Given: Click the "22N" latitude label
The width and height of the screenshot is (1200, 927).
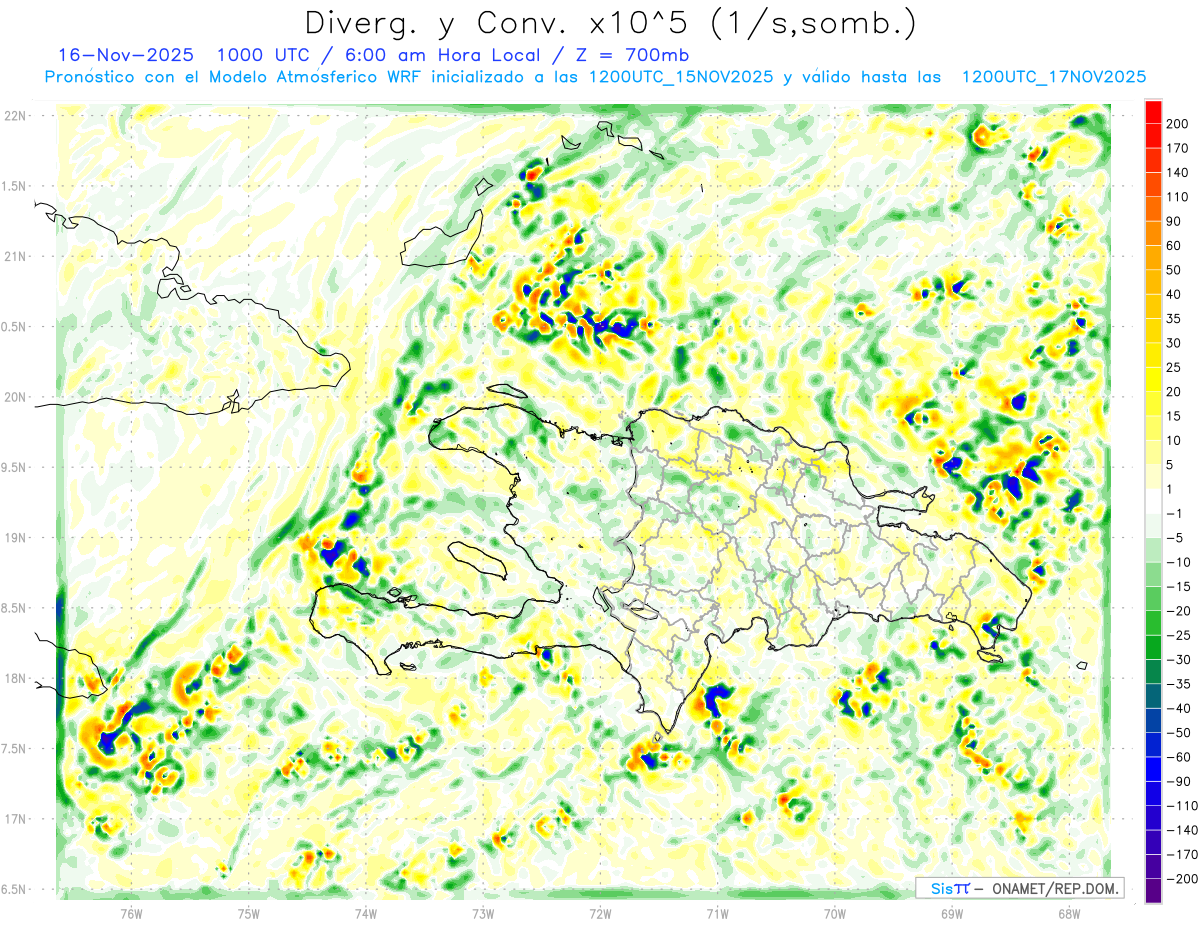Looking at the screenshot, I should coord(15,115).
